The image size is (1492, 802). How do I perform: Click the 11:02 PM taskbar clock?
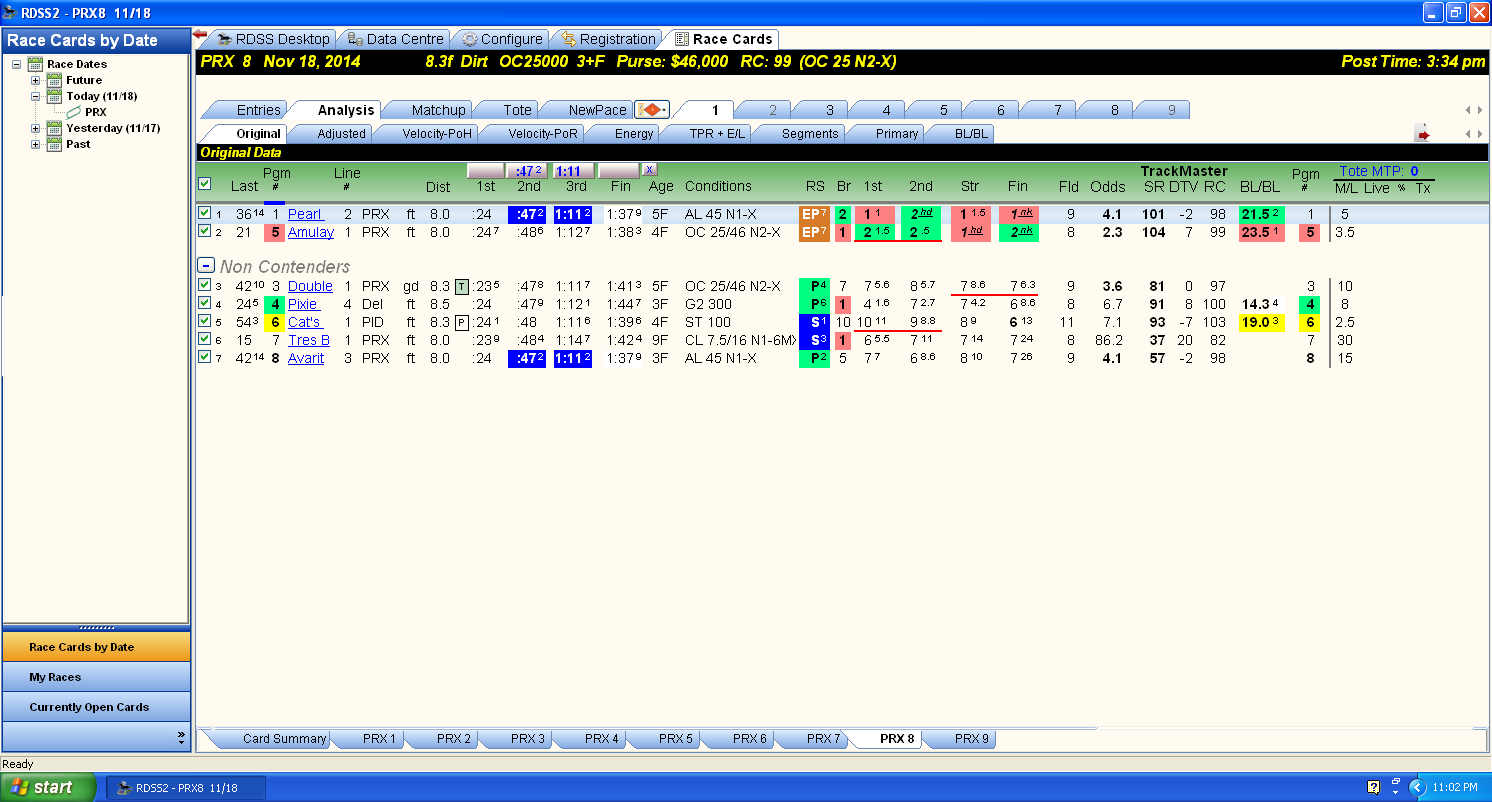click(x=1455, y=787)
